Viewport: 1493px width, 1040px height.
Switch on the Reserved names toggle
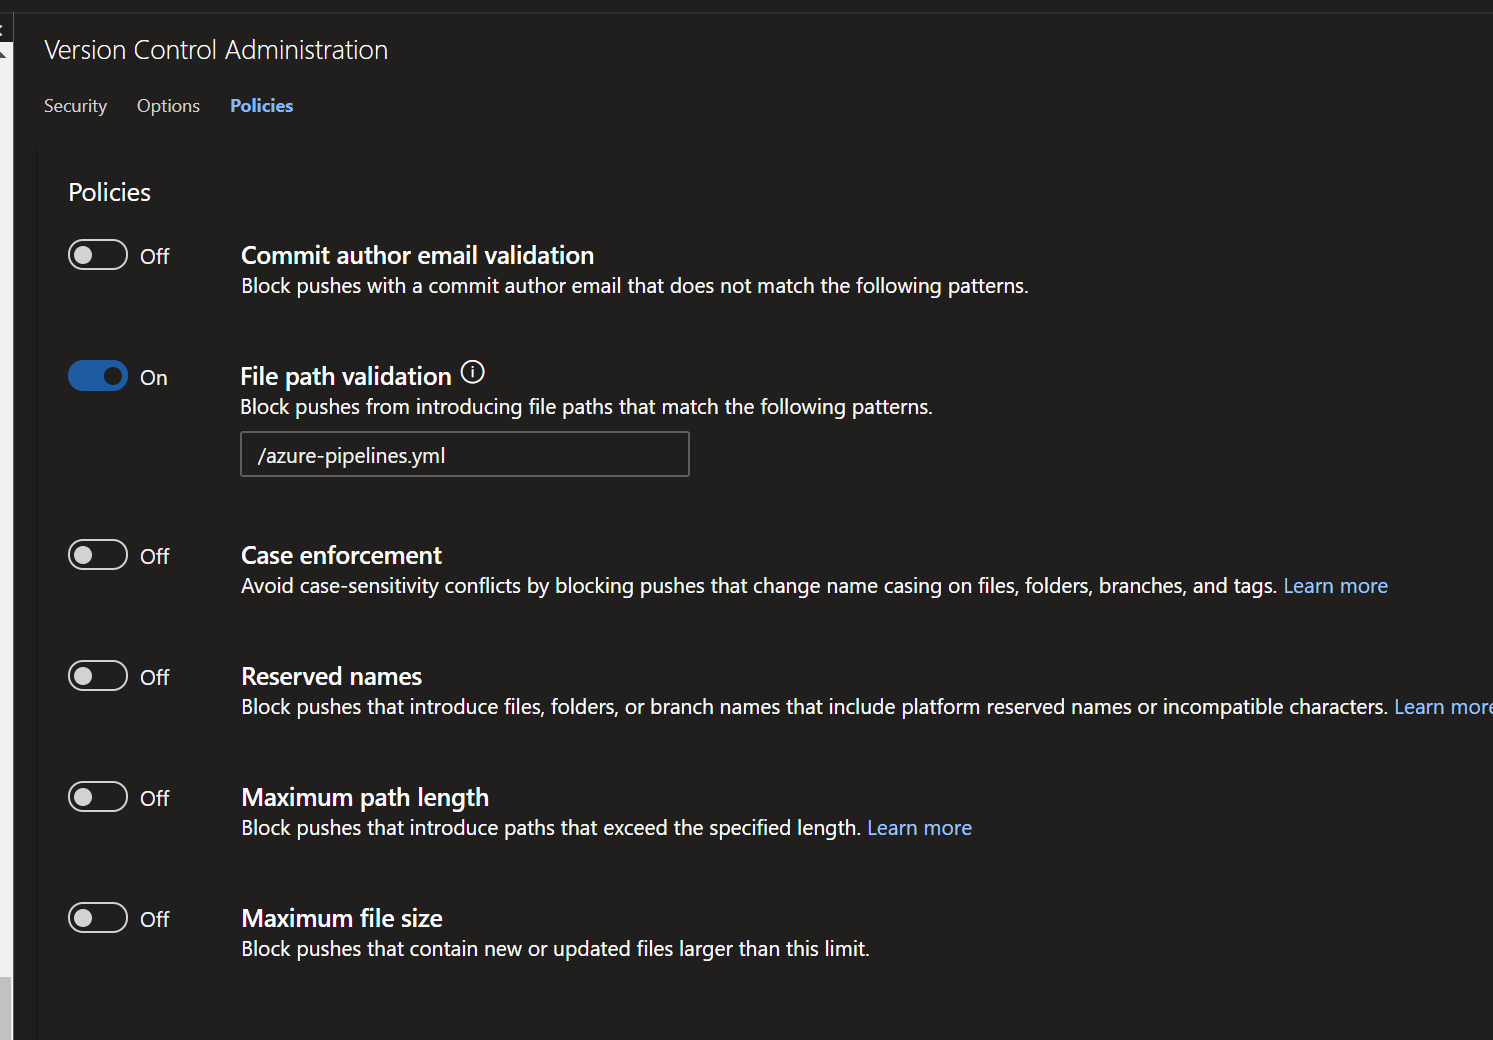click(98, 676)
